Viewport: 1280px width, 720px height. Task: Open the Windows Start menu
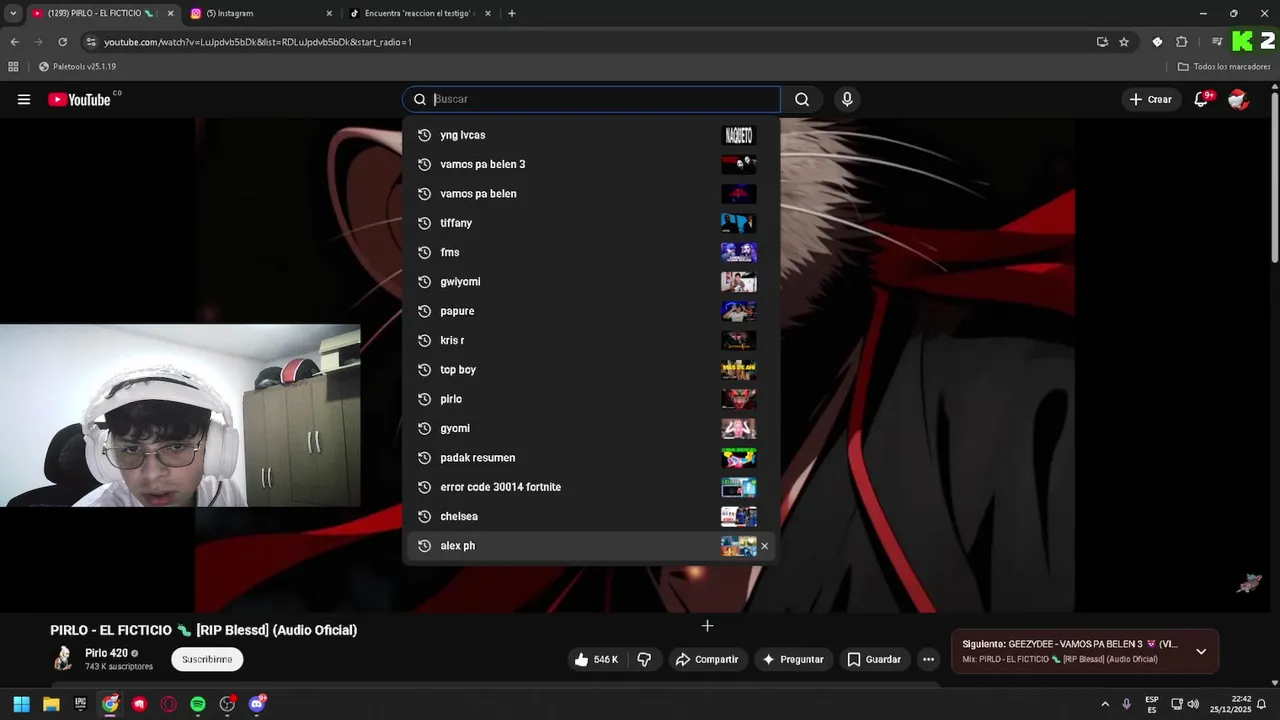21,704
